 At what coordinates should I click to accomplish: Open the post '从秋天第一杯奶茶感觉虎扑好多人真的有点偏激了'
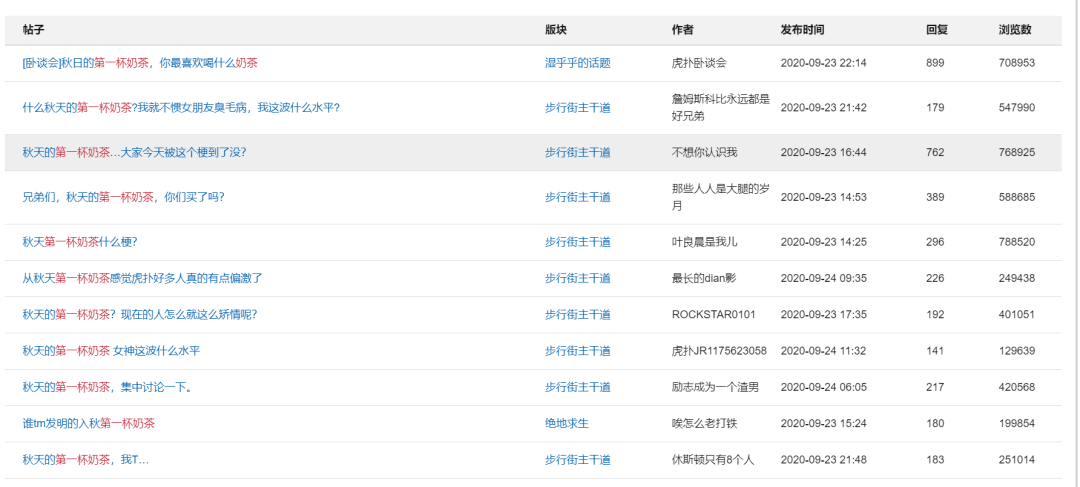coord(142,278)
